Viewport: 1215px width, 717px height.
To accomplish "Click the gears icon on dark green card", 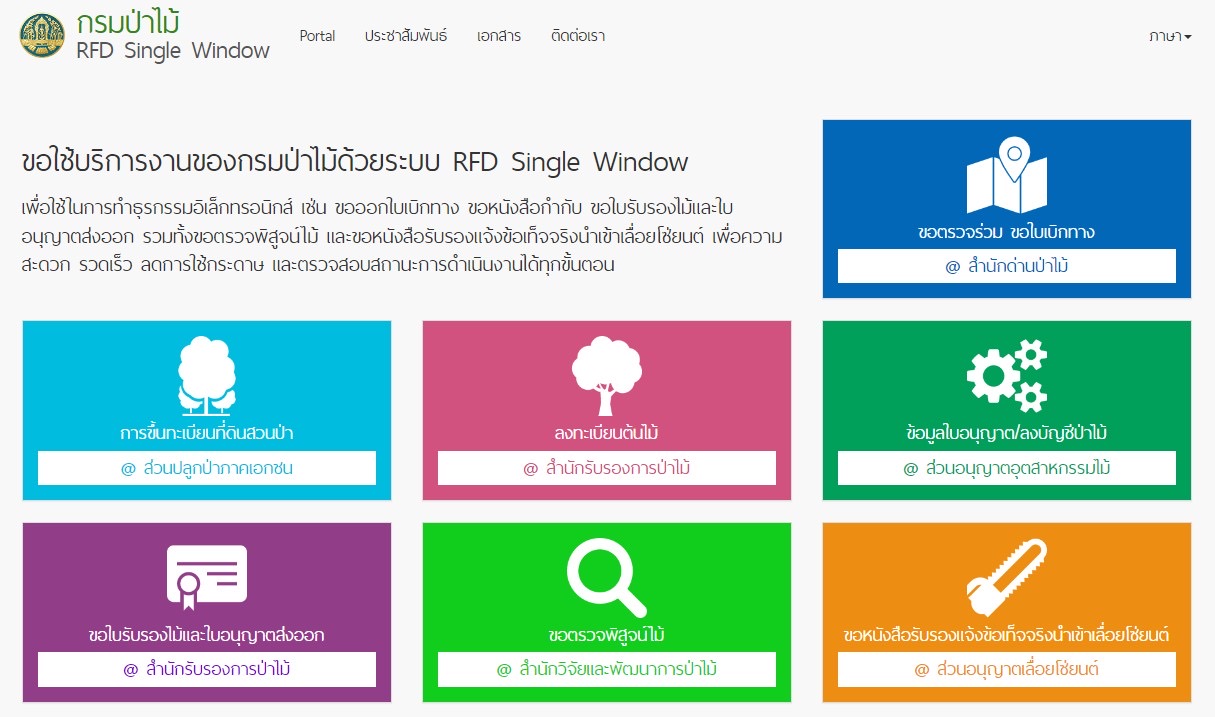I will 1007,376.
